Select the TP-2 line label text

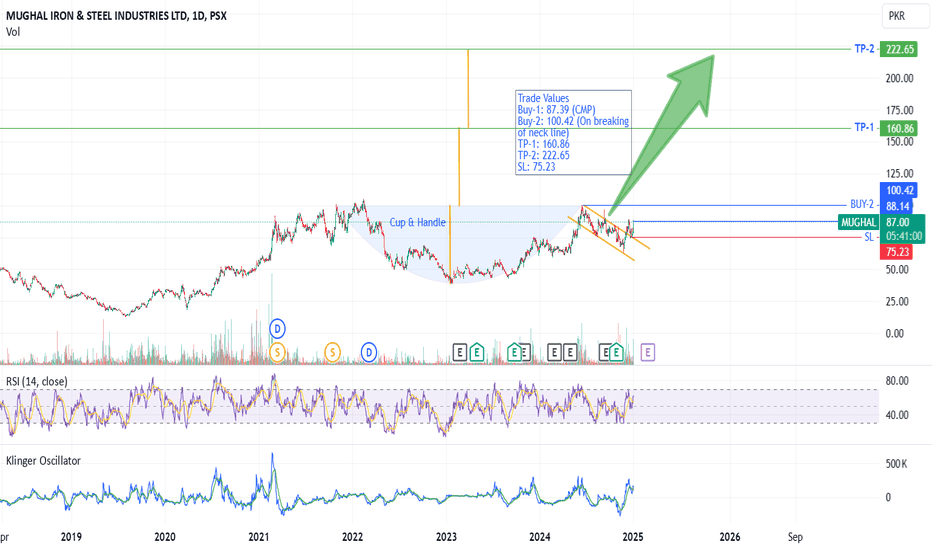864,49
